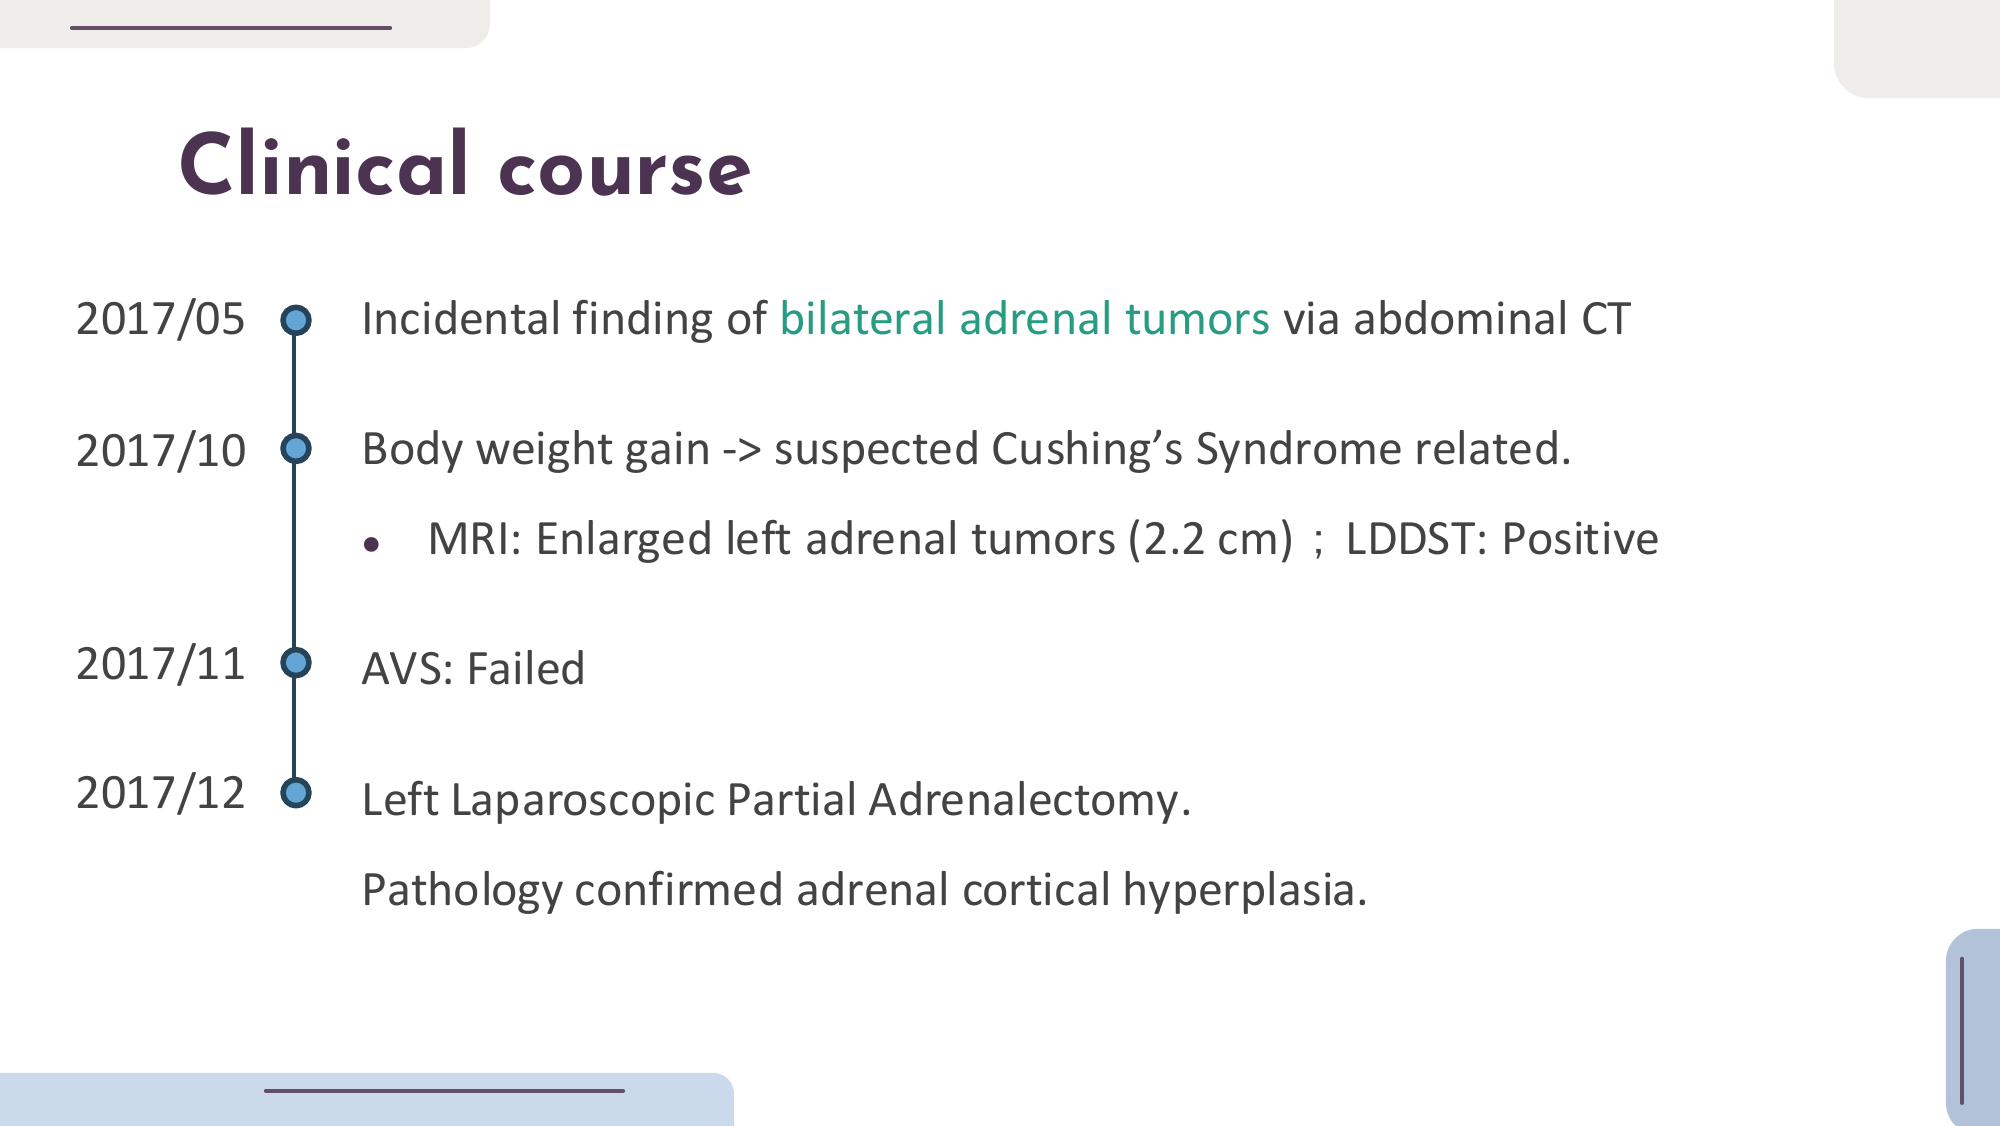The width and height of the screenshot is (2000, 1126).
Task: Click the "via abdominal CT" text
Action: (x=1456, y=319)
